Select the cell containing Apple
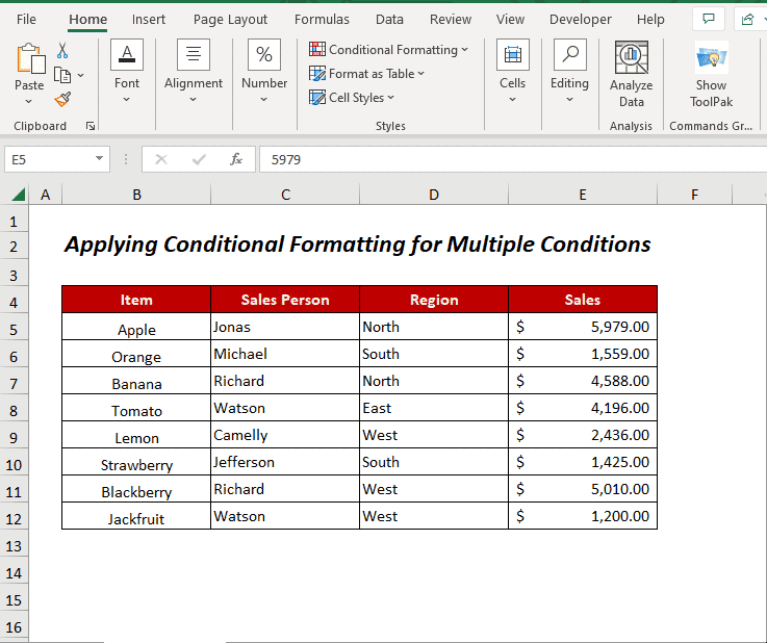This screenshot has height=643, width=767. coord(136,327)
